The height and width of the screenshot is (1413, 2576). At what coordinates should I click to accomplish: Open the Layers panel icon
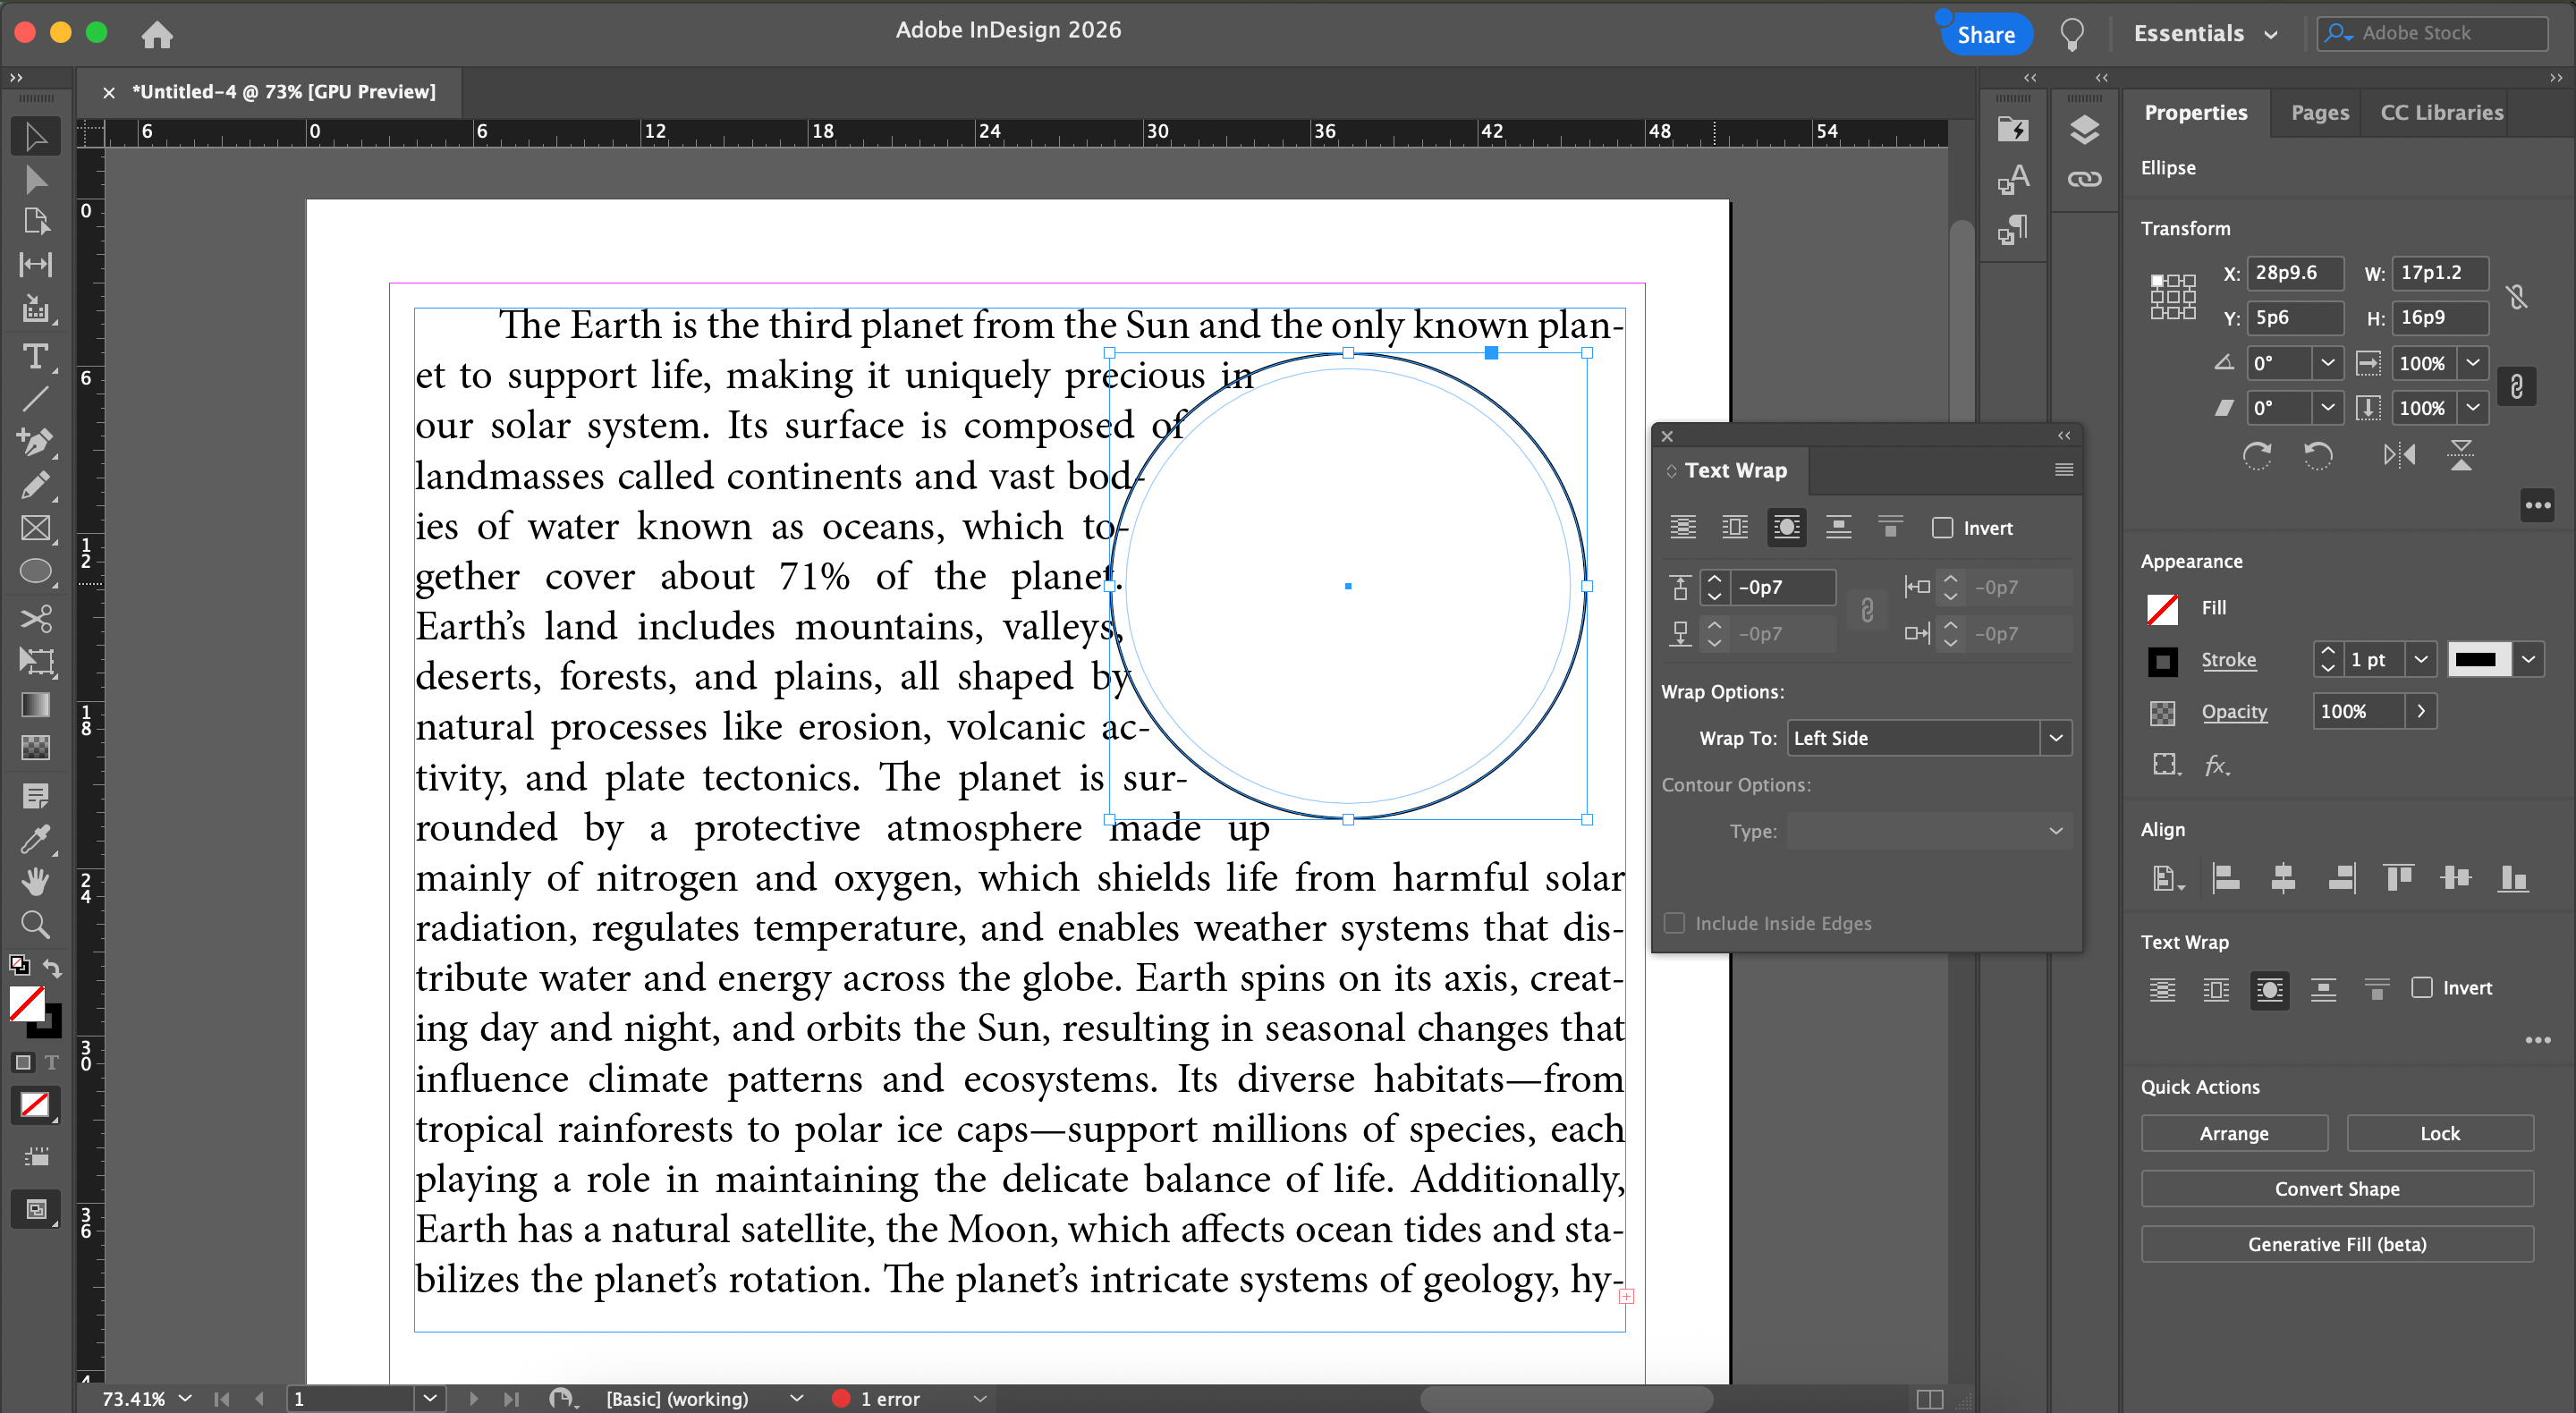[x=2084, y=130]
